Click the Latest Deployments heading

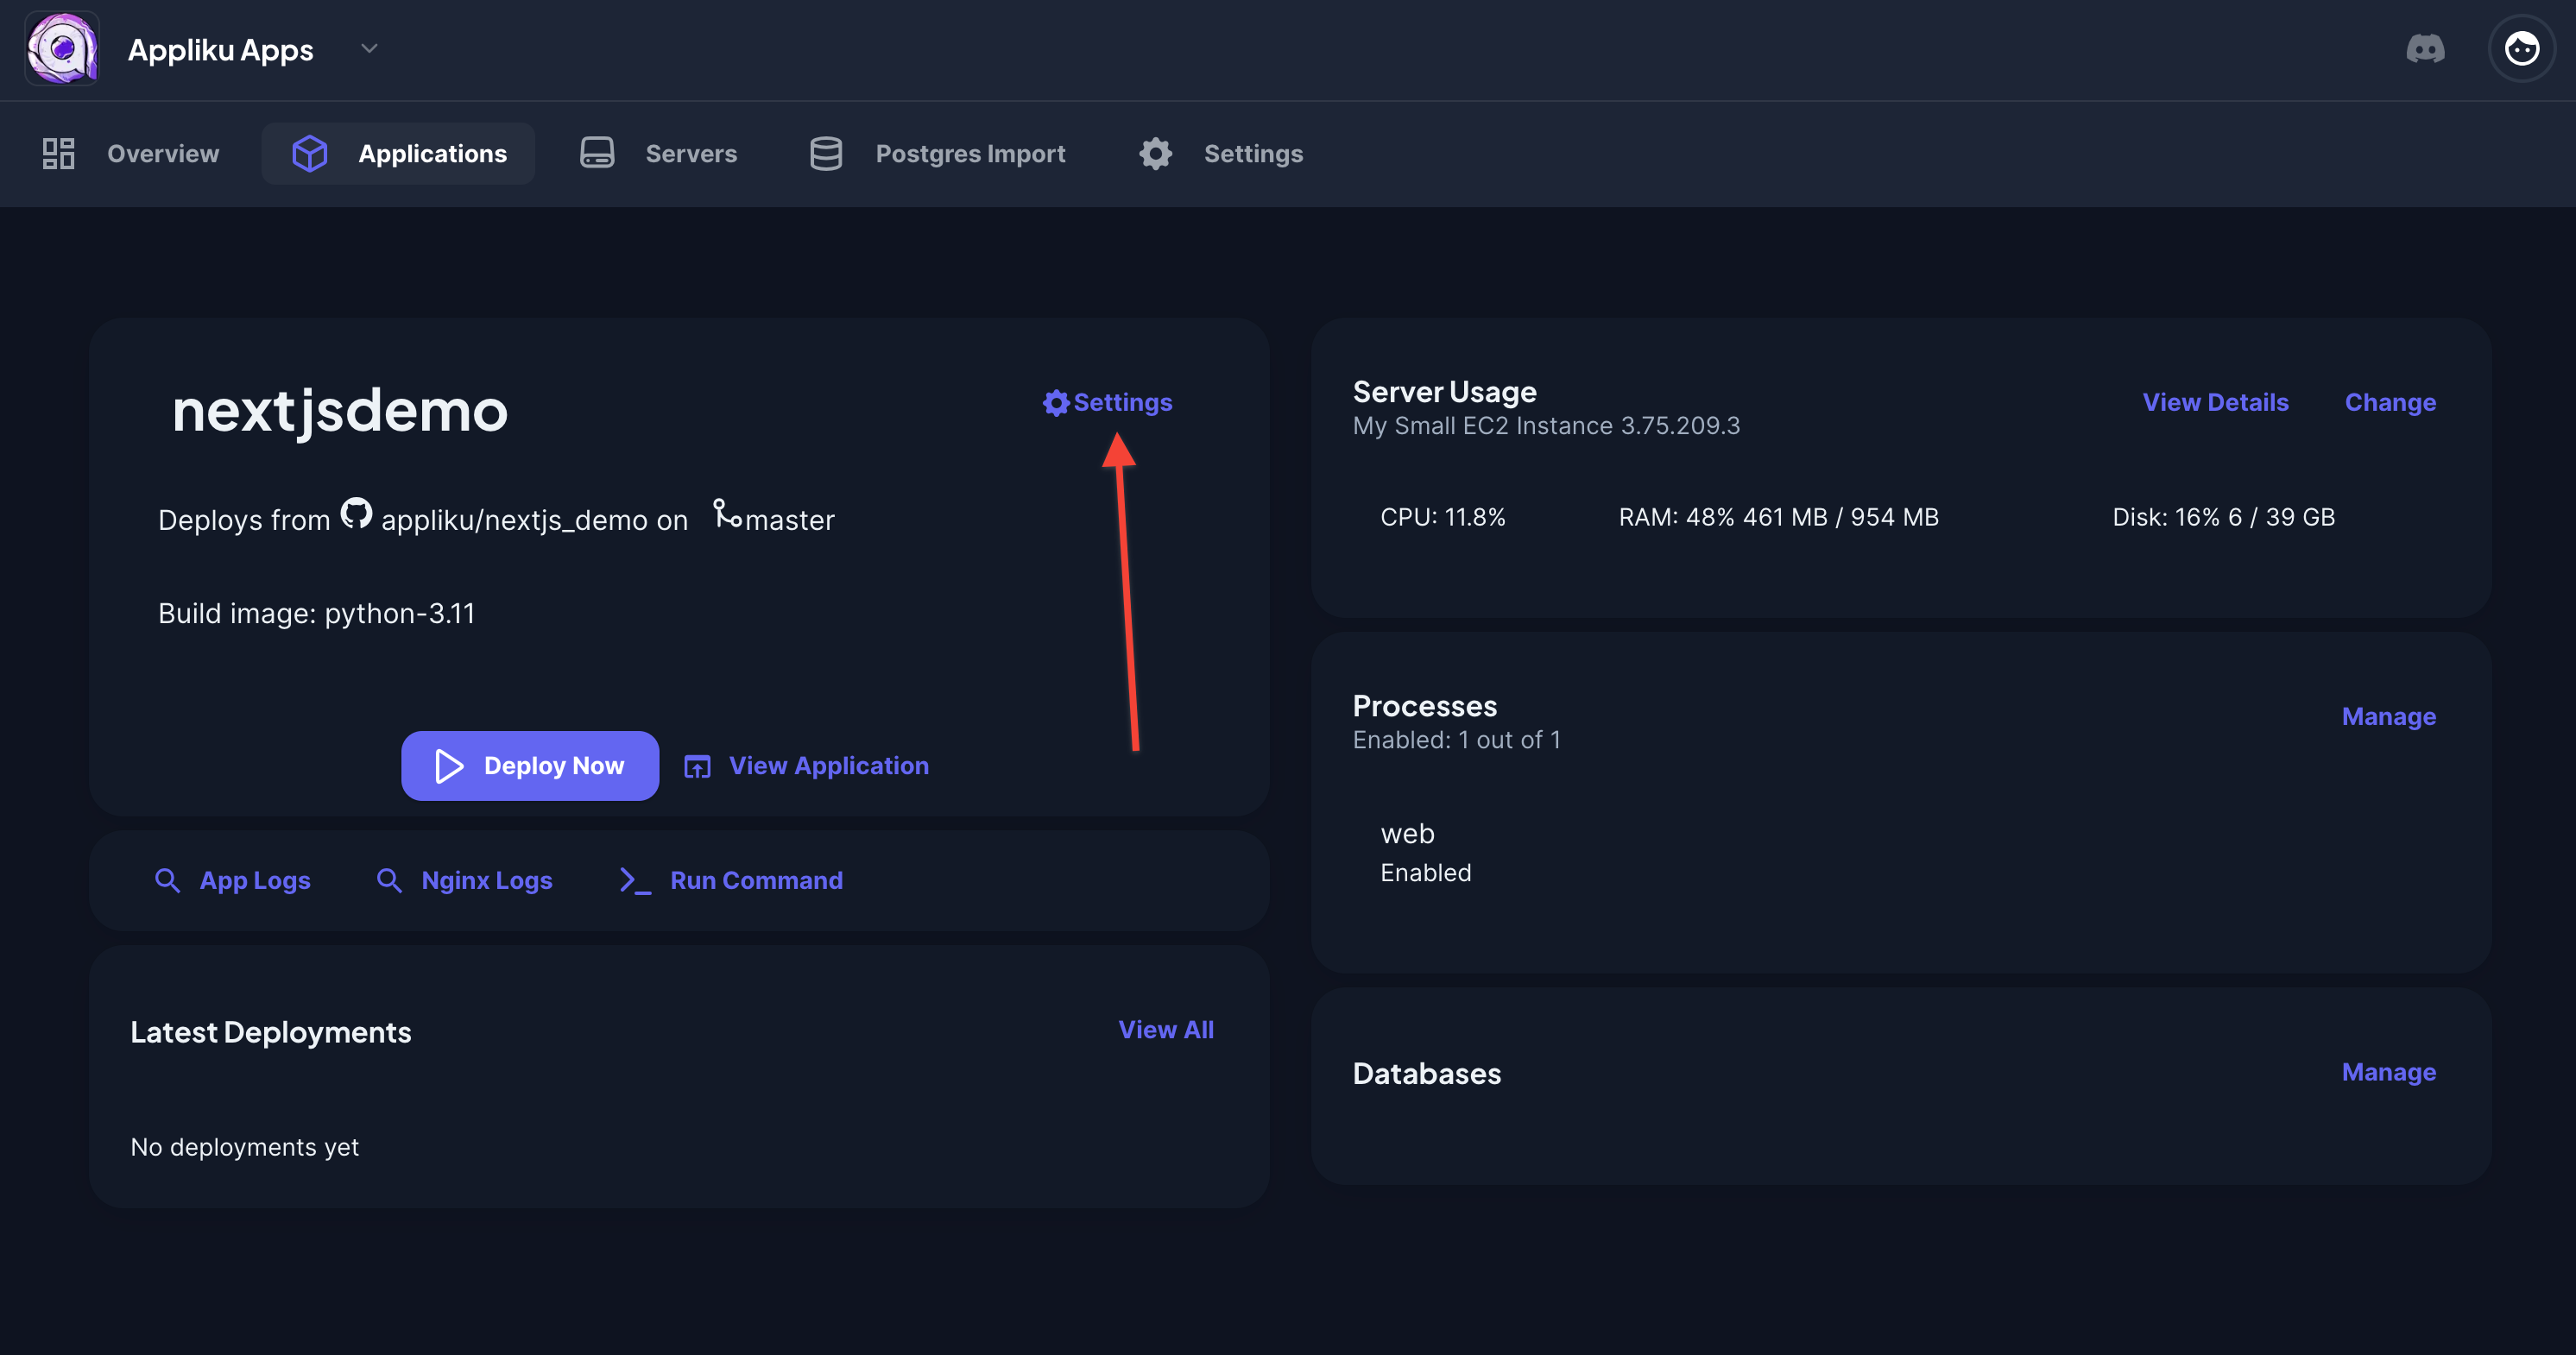[x=270, y=1032]
